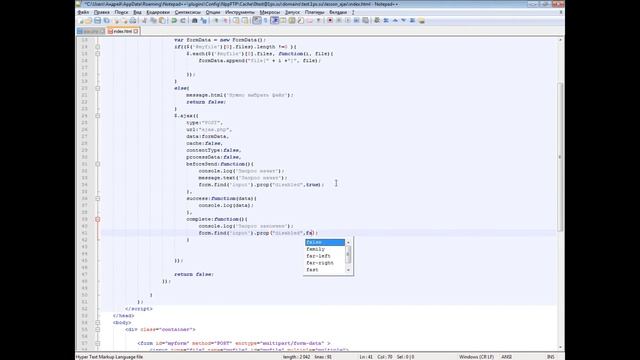This screenshot has height=360, width=640.
Task: Click the Zoom In toolbar icon
Action: pyautogui.click(x=216, y=20)
